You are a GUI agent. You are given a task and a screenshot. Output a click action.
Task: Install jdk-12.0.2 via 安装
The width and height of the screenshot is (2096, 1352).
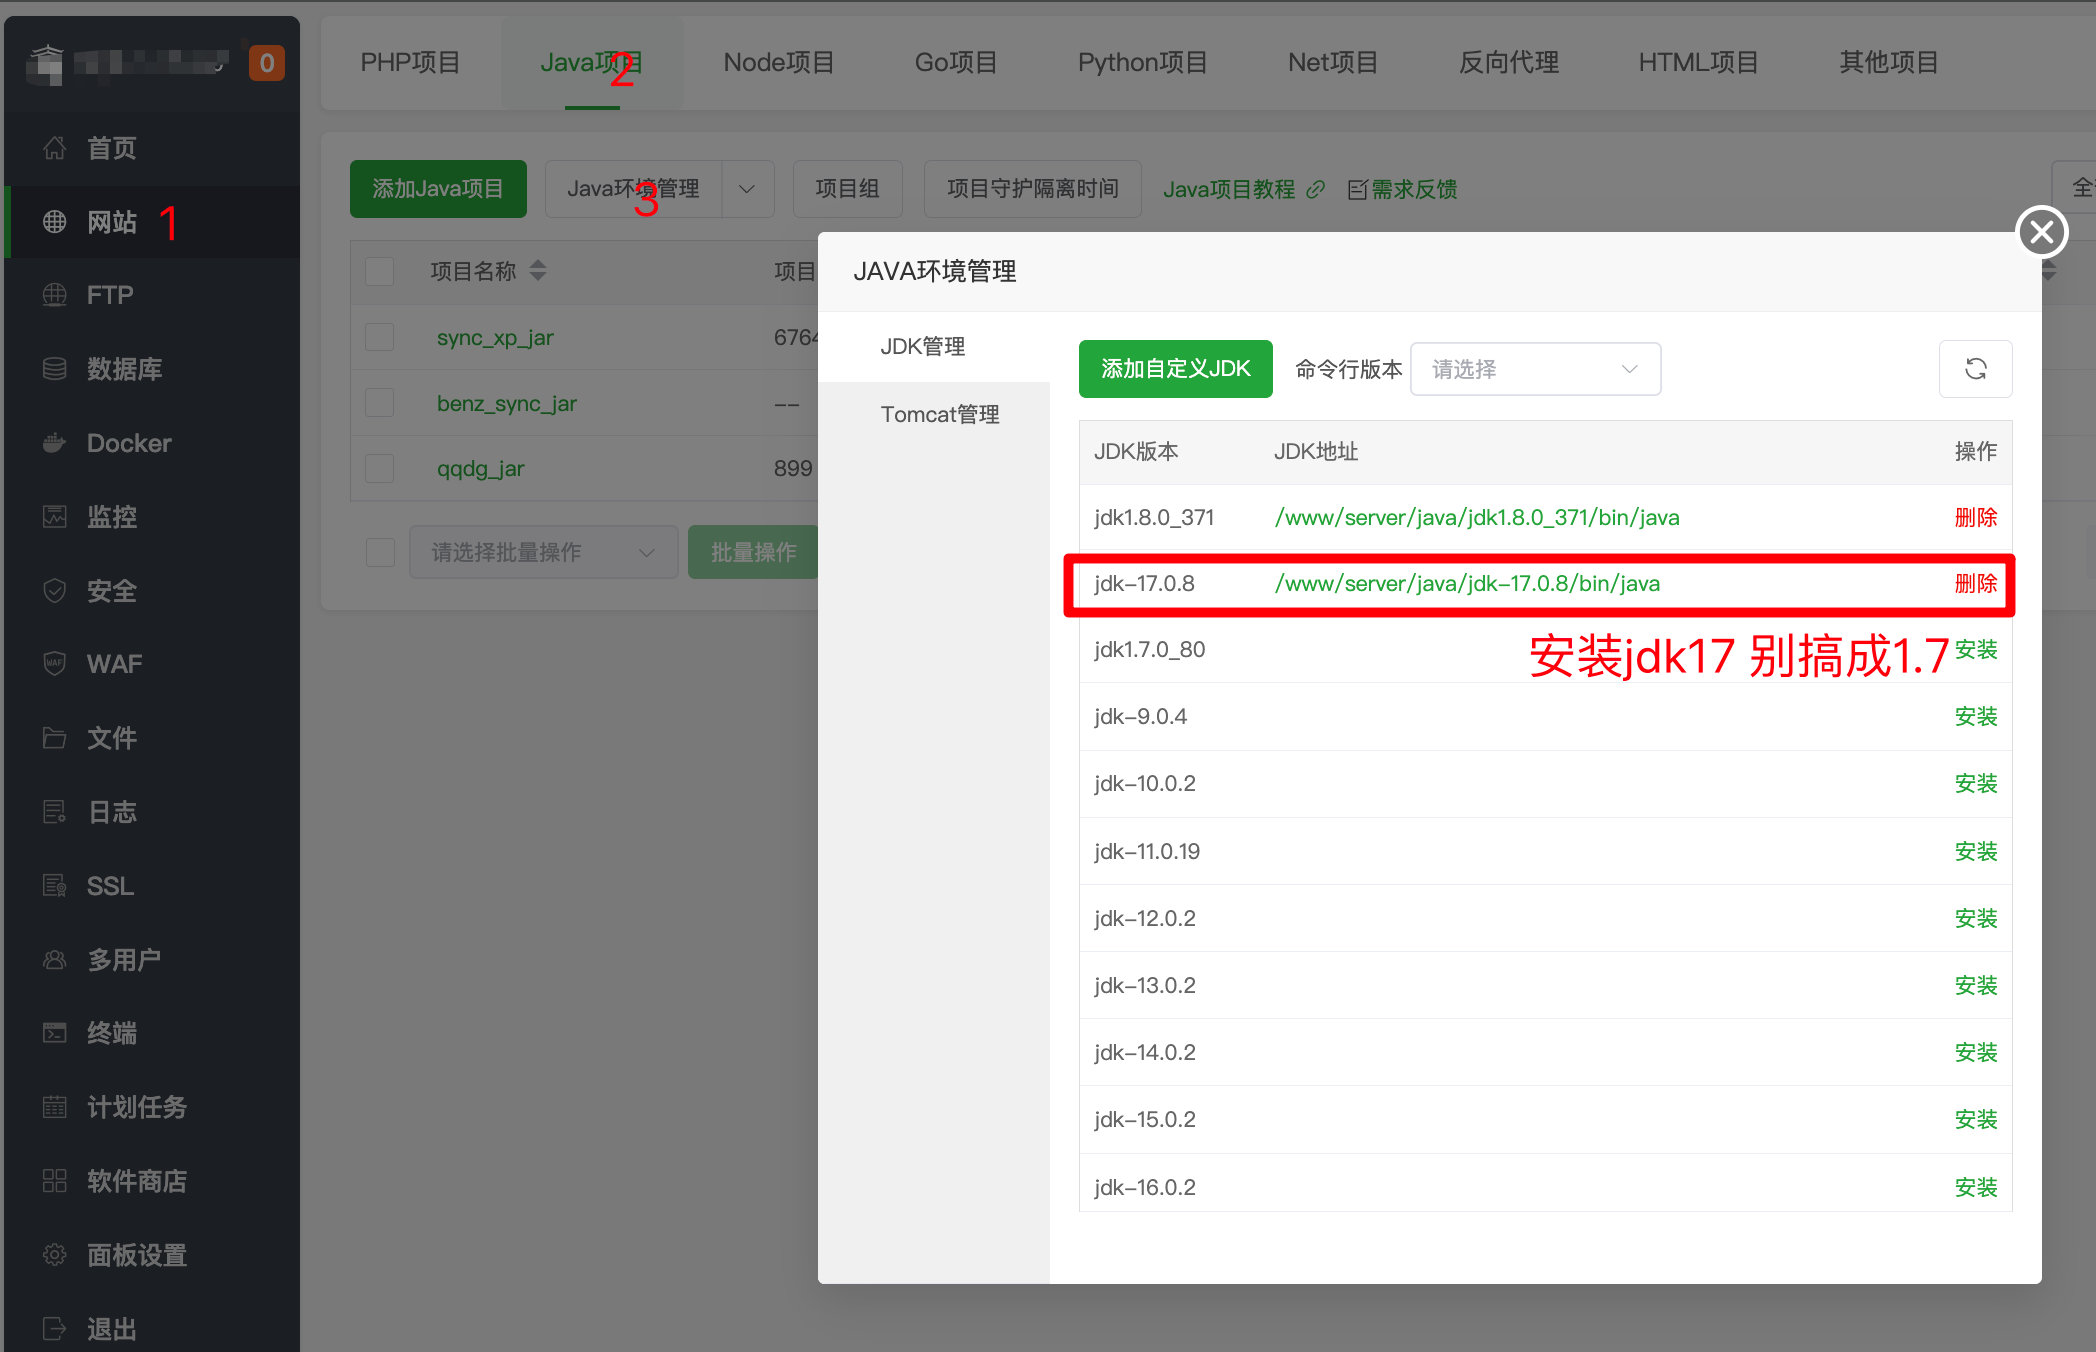[x=1975, y=919]
